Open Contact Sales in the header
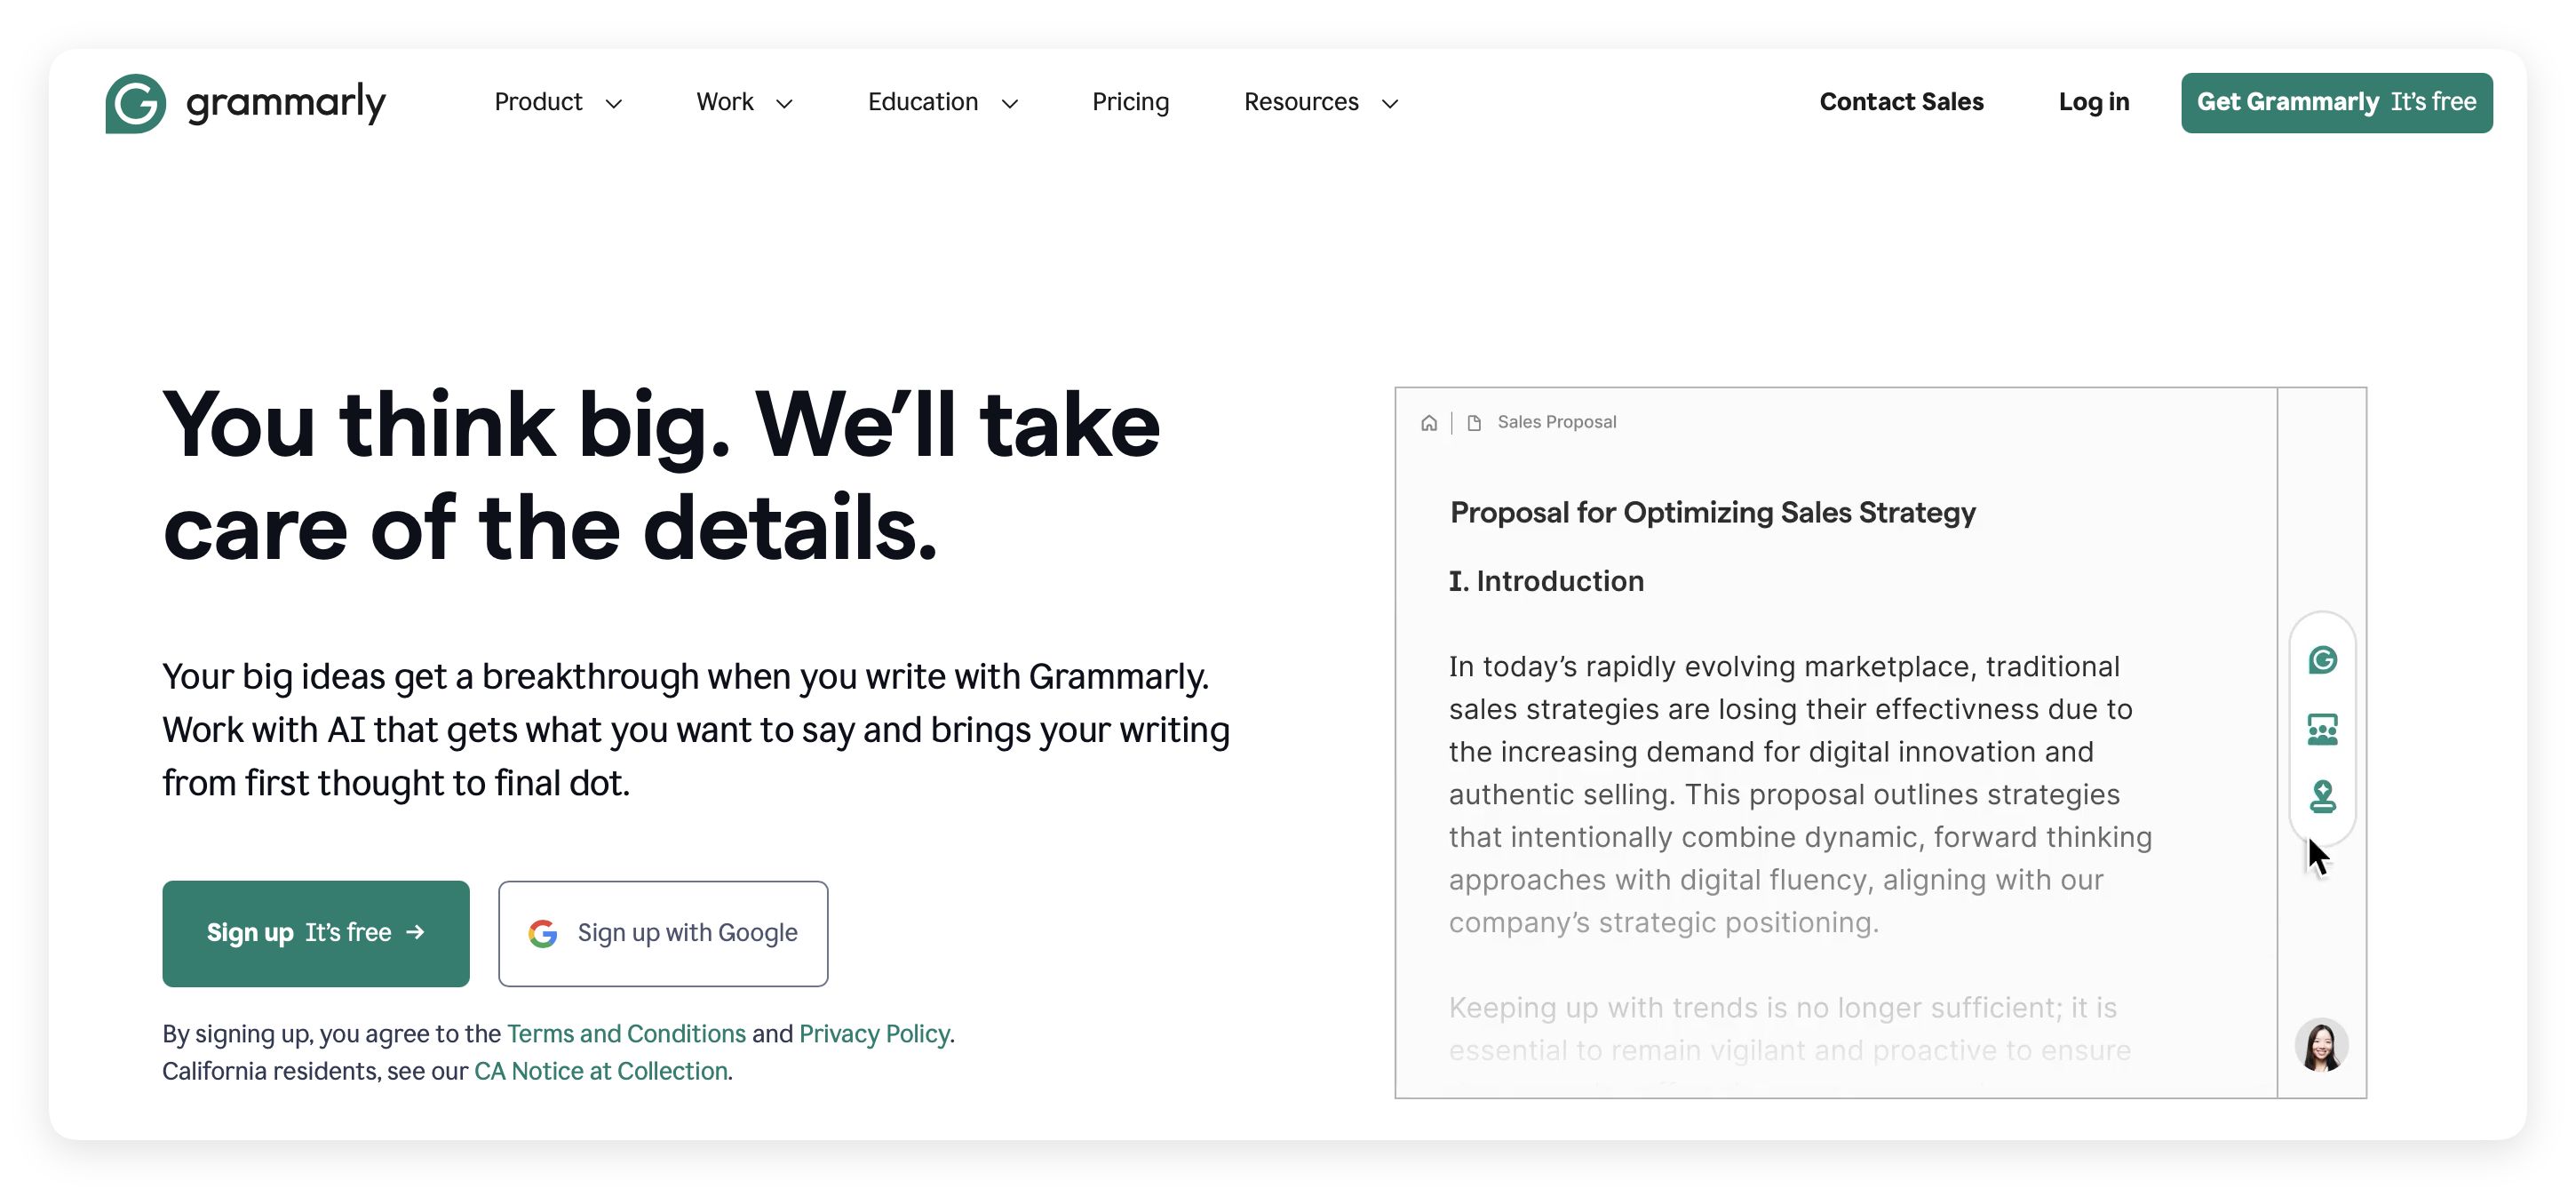 (x=1901, y=102)
